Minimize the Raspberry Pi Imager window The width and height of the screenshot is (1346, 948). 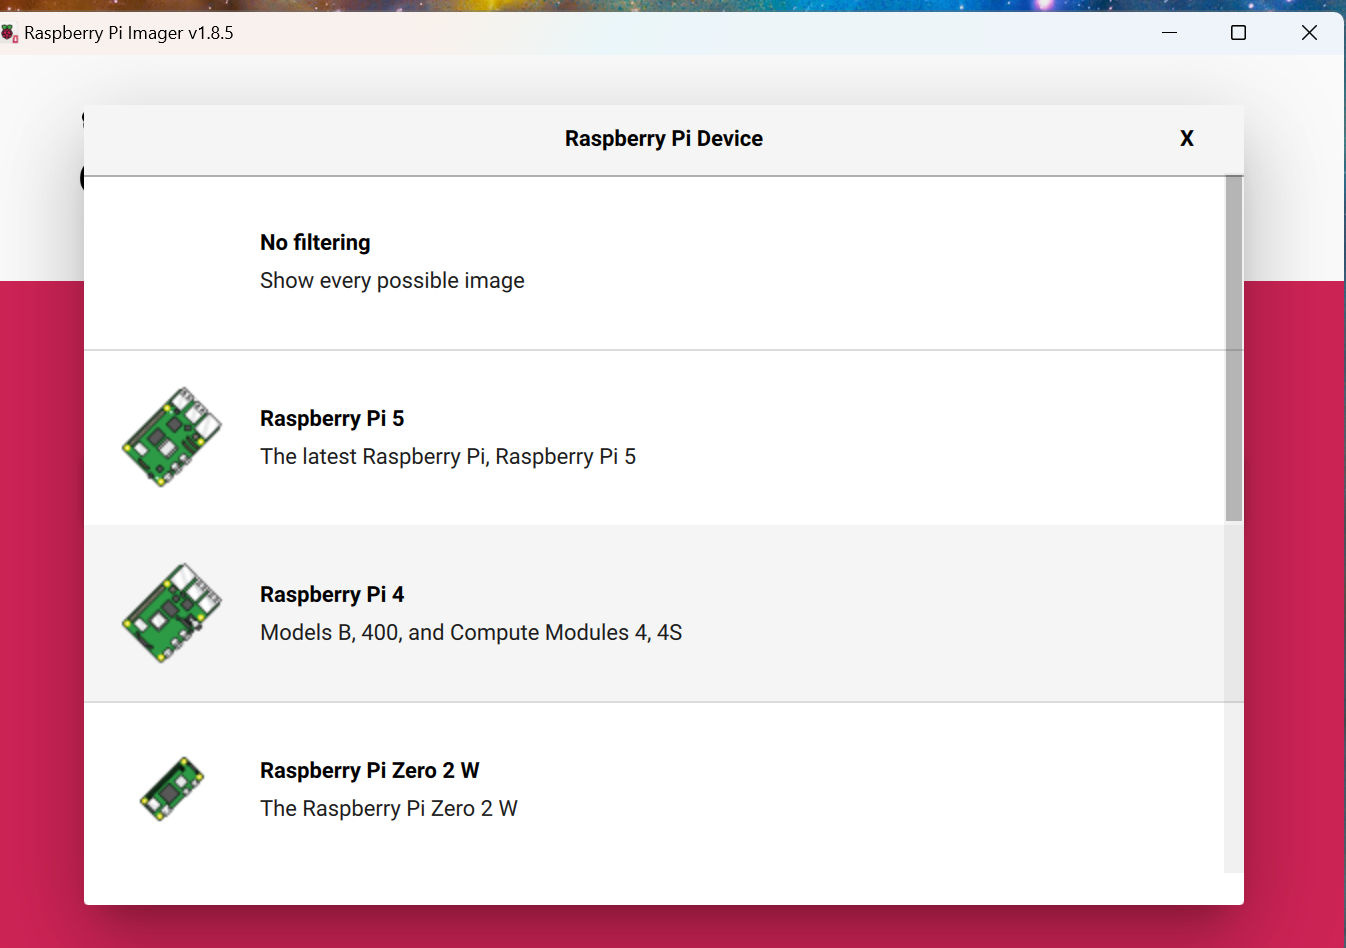[1169, 33]
